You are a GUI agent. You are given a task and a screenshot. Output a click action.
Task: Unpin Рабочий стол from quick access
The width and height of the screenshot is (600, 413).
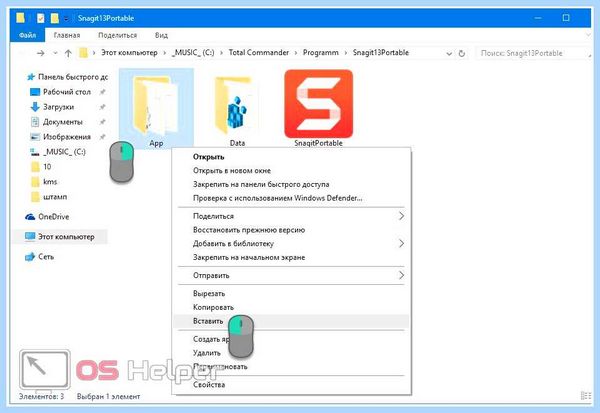pyautogui.click(x=102, y=92)
